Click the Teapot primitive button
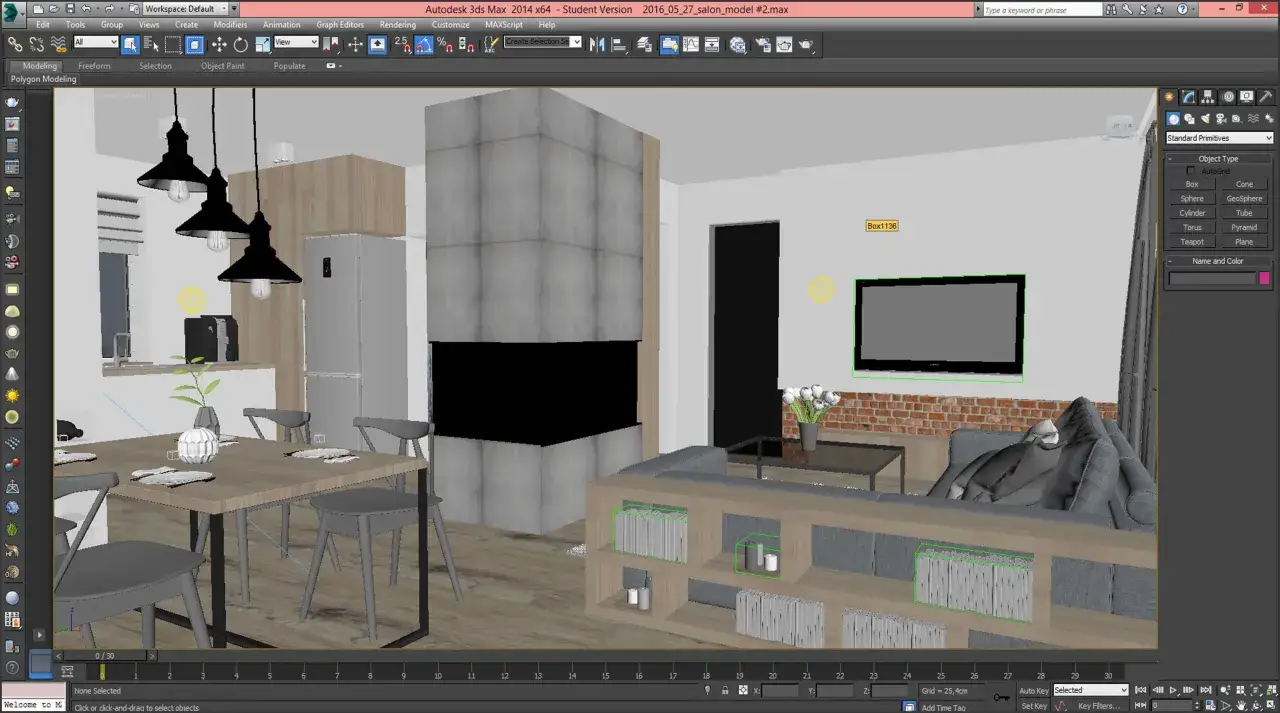1280x713 pixels. tap(1192, 242)
